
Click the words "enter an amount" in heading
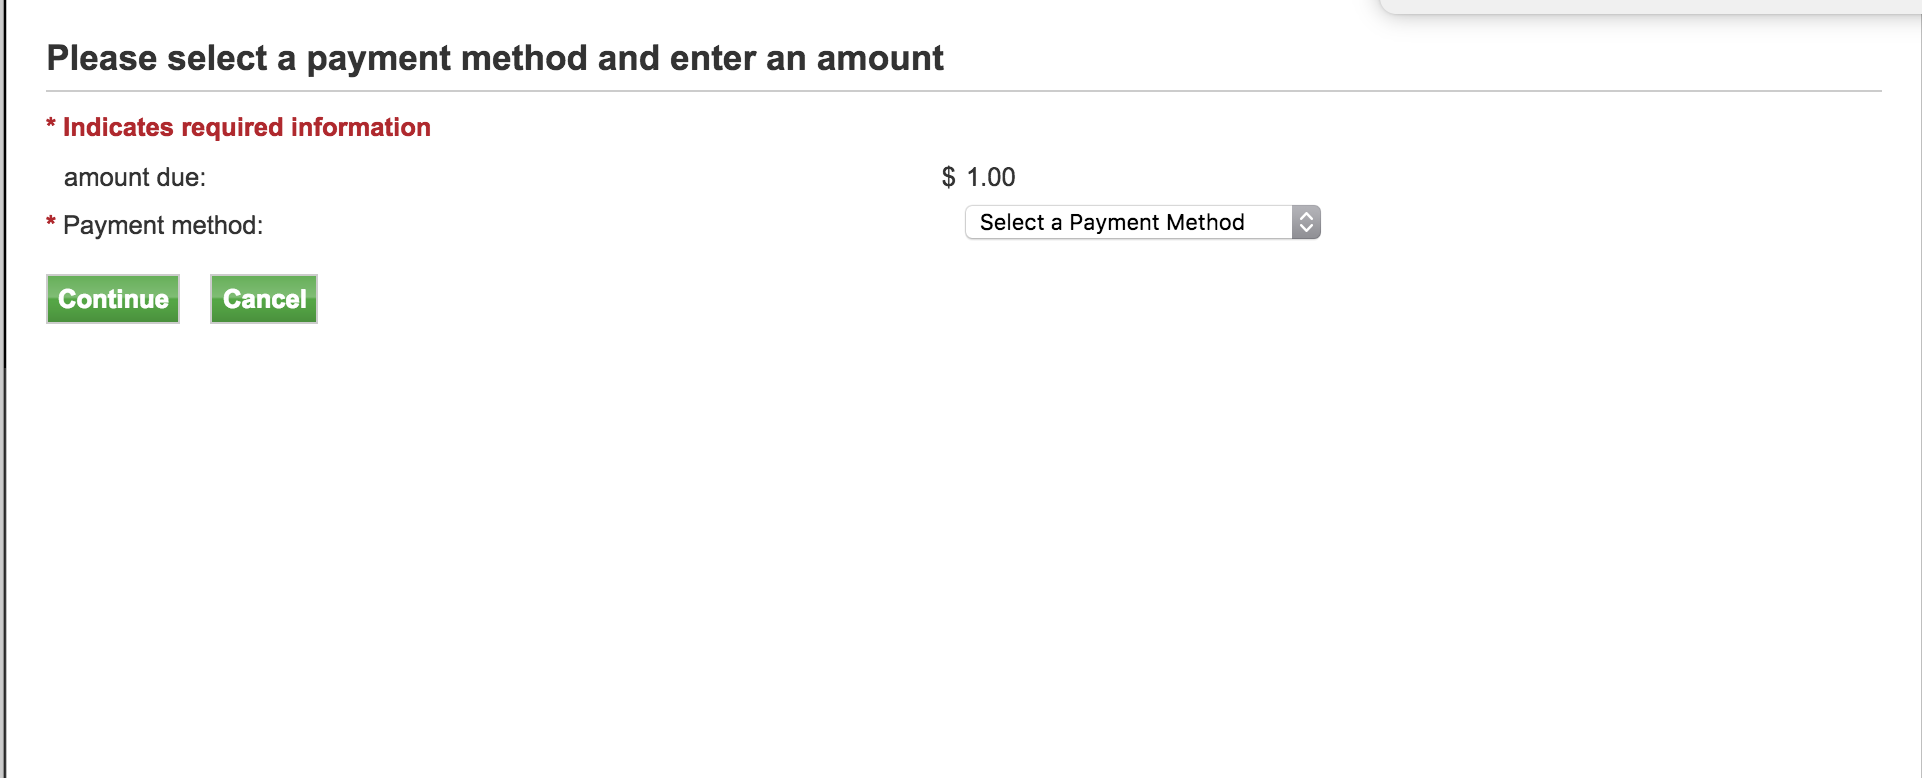pos(806,58)
